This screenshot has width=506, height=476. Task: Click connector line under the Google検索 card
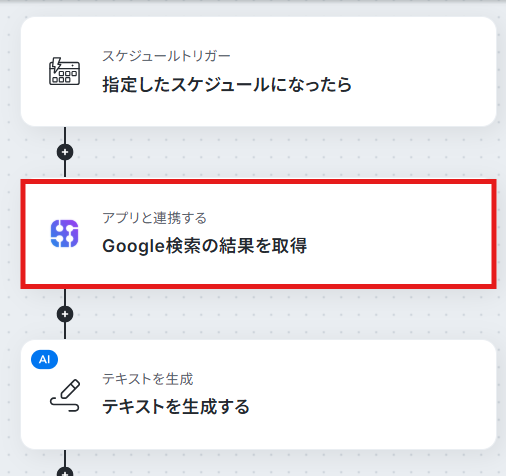coord(65,297)
